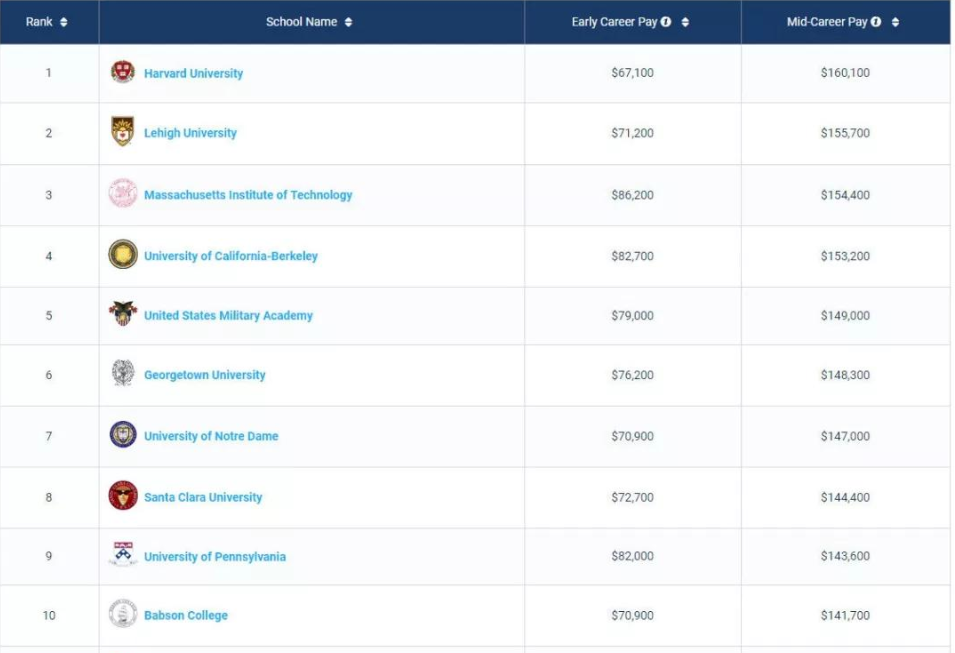
Task: Open the Lehigh University link
Action: pyautogui.click(x=190, y=133)
